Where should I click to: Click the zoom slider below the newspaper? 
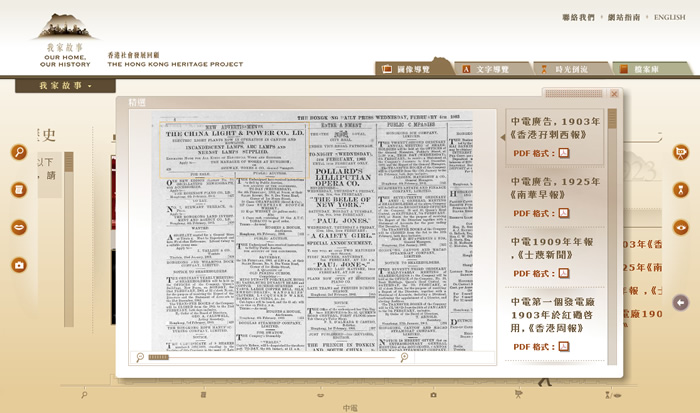point(160,357)
